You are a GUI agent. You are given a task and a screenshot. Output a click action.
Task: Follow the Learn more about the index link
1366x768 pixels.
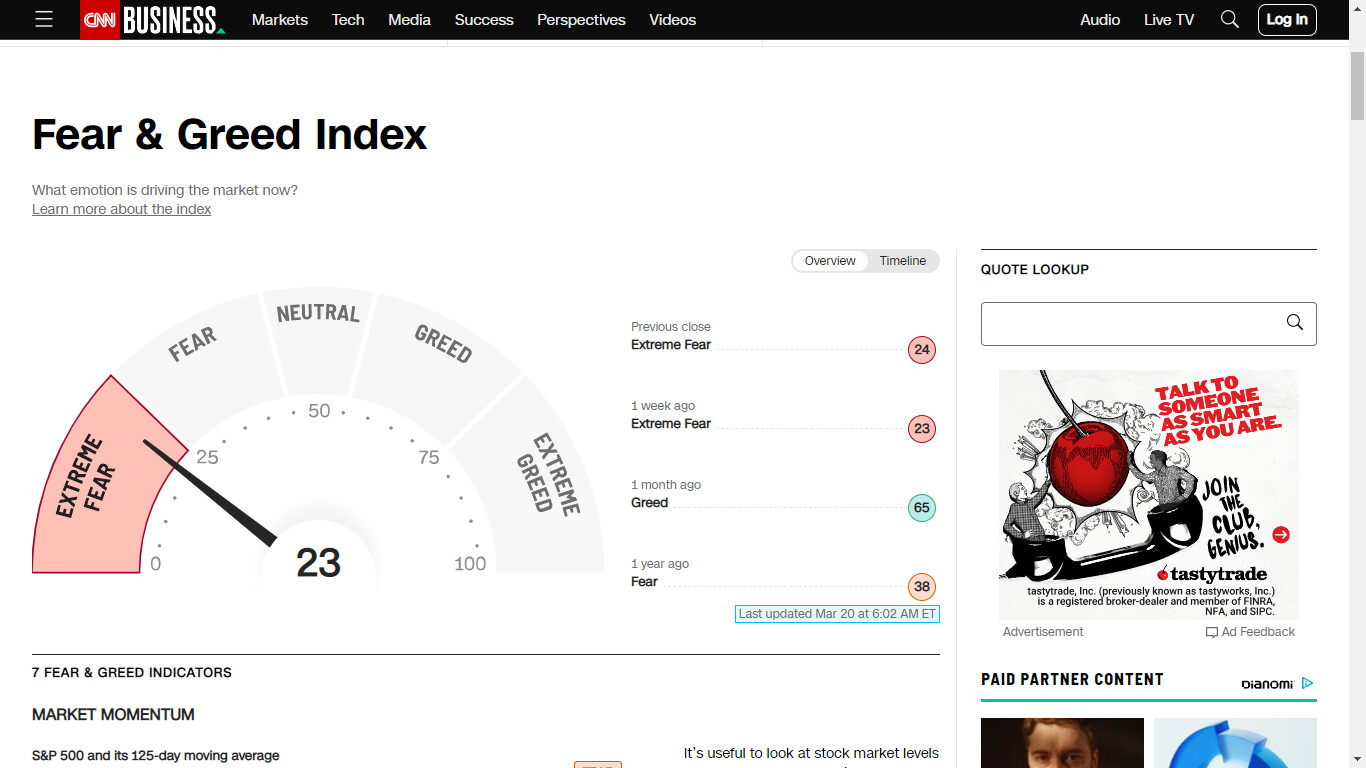pyautogui.click(x=121, y=209)
